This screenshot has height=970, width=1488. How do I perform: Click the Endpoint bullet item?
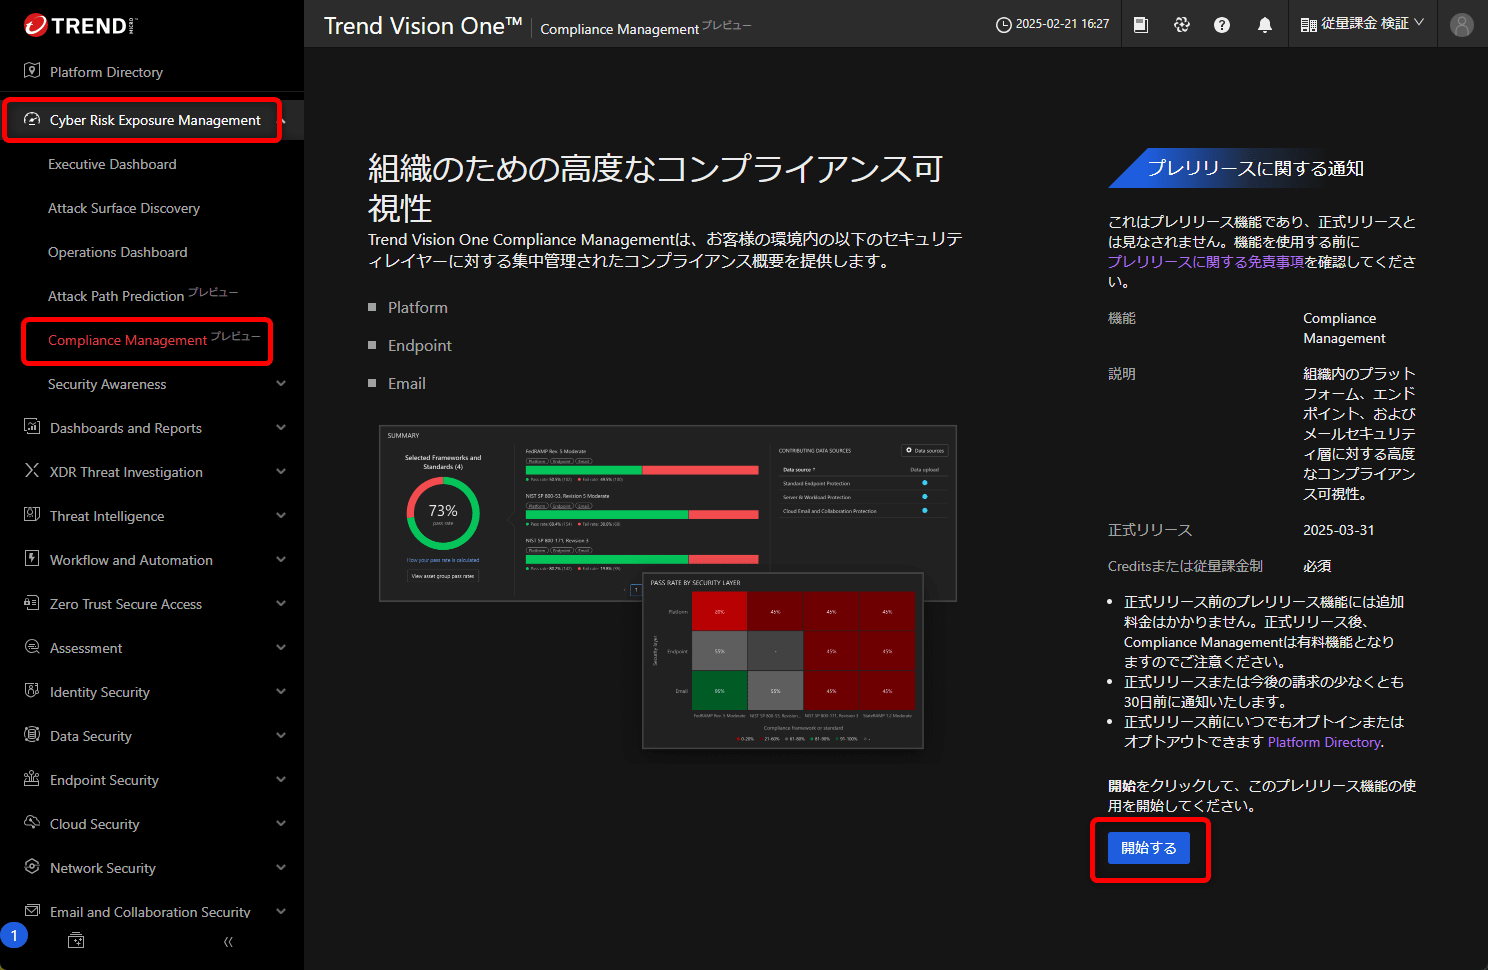(x=420, y=345)
